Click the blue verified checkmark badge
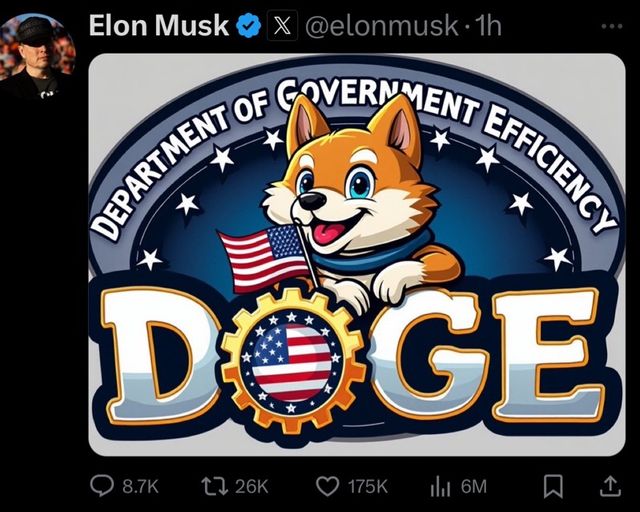Viewport: 640px width, 512px height. click(x=249, y=26)
